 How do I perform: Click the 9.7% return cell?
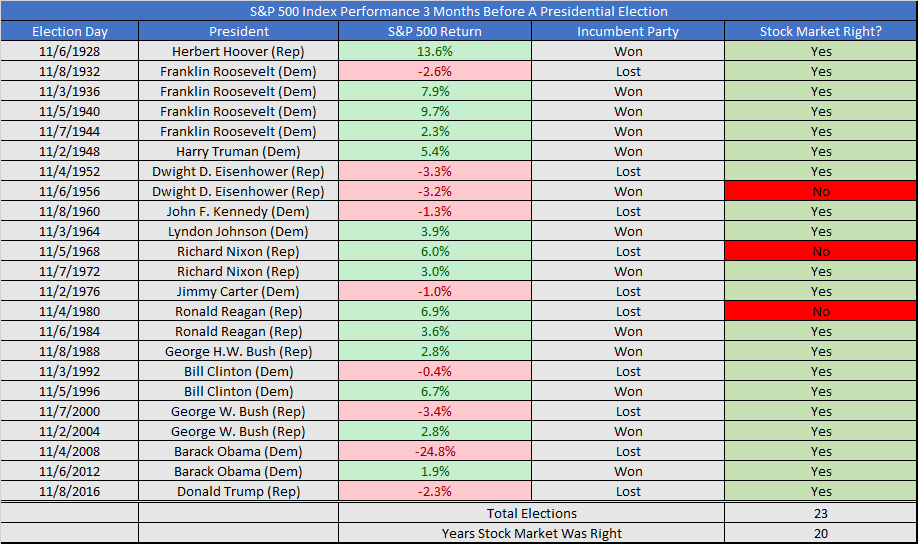tap(434, 111)
